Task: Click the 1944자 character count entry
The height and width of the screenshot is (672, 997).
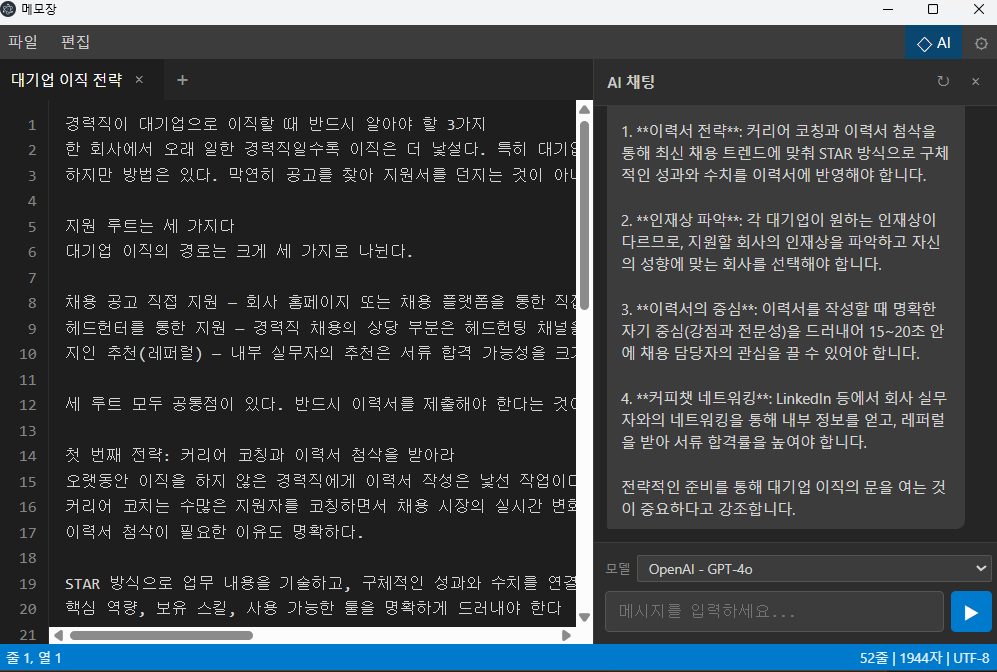Action: pyautogui.click(x=920, y=658)
